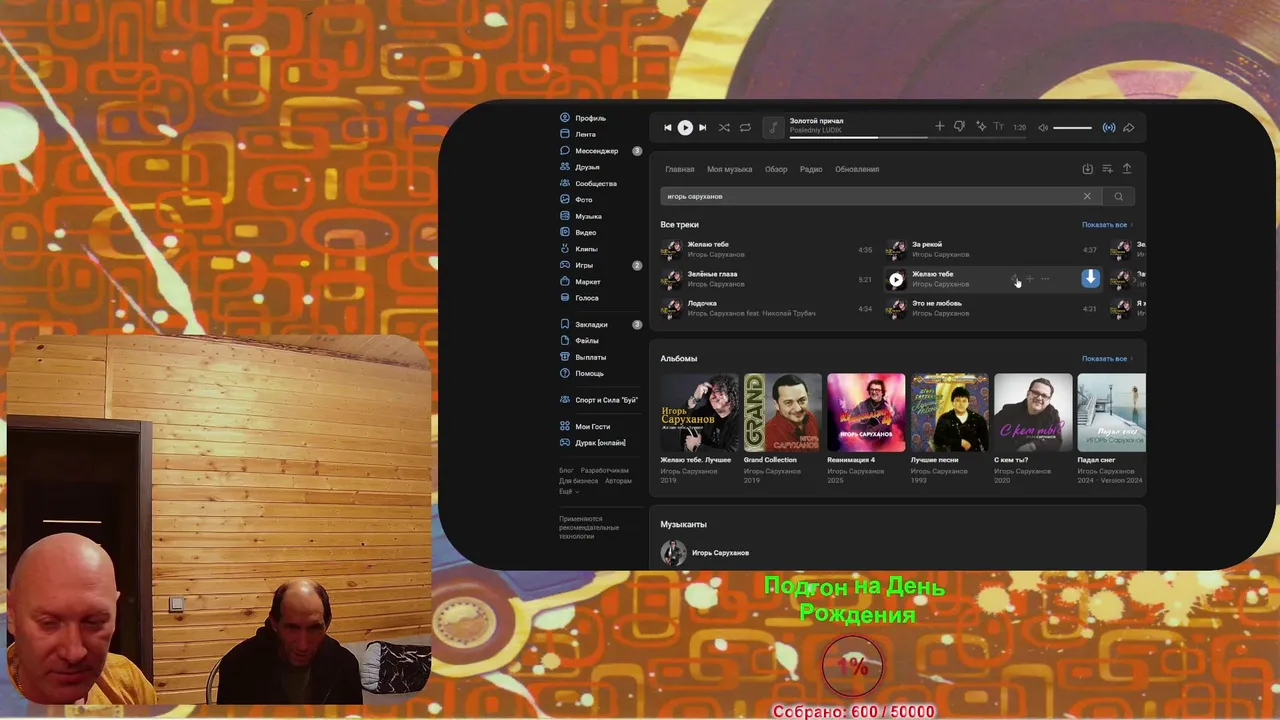
Task: Open the three-dots menu of highlighted track
Action: (x=1045, y=279)
